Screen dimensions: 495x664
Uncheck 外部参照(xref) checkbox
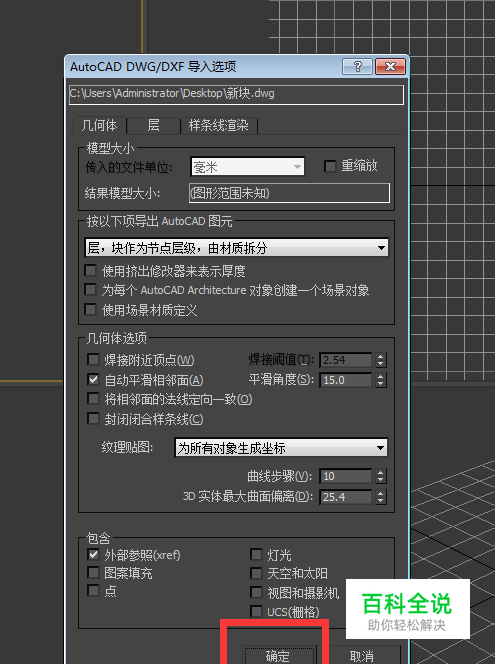pyautogui.click(x=93, y=554)
